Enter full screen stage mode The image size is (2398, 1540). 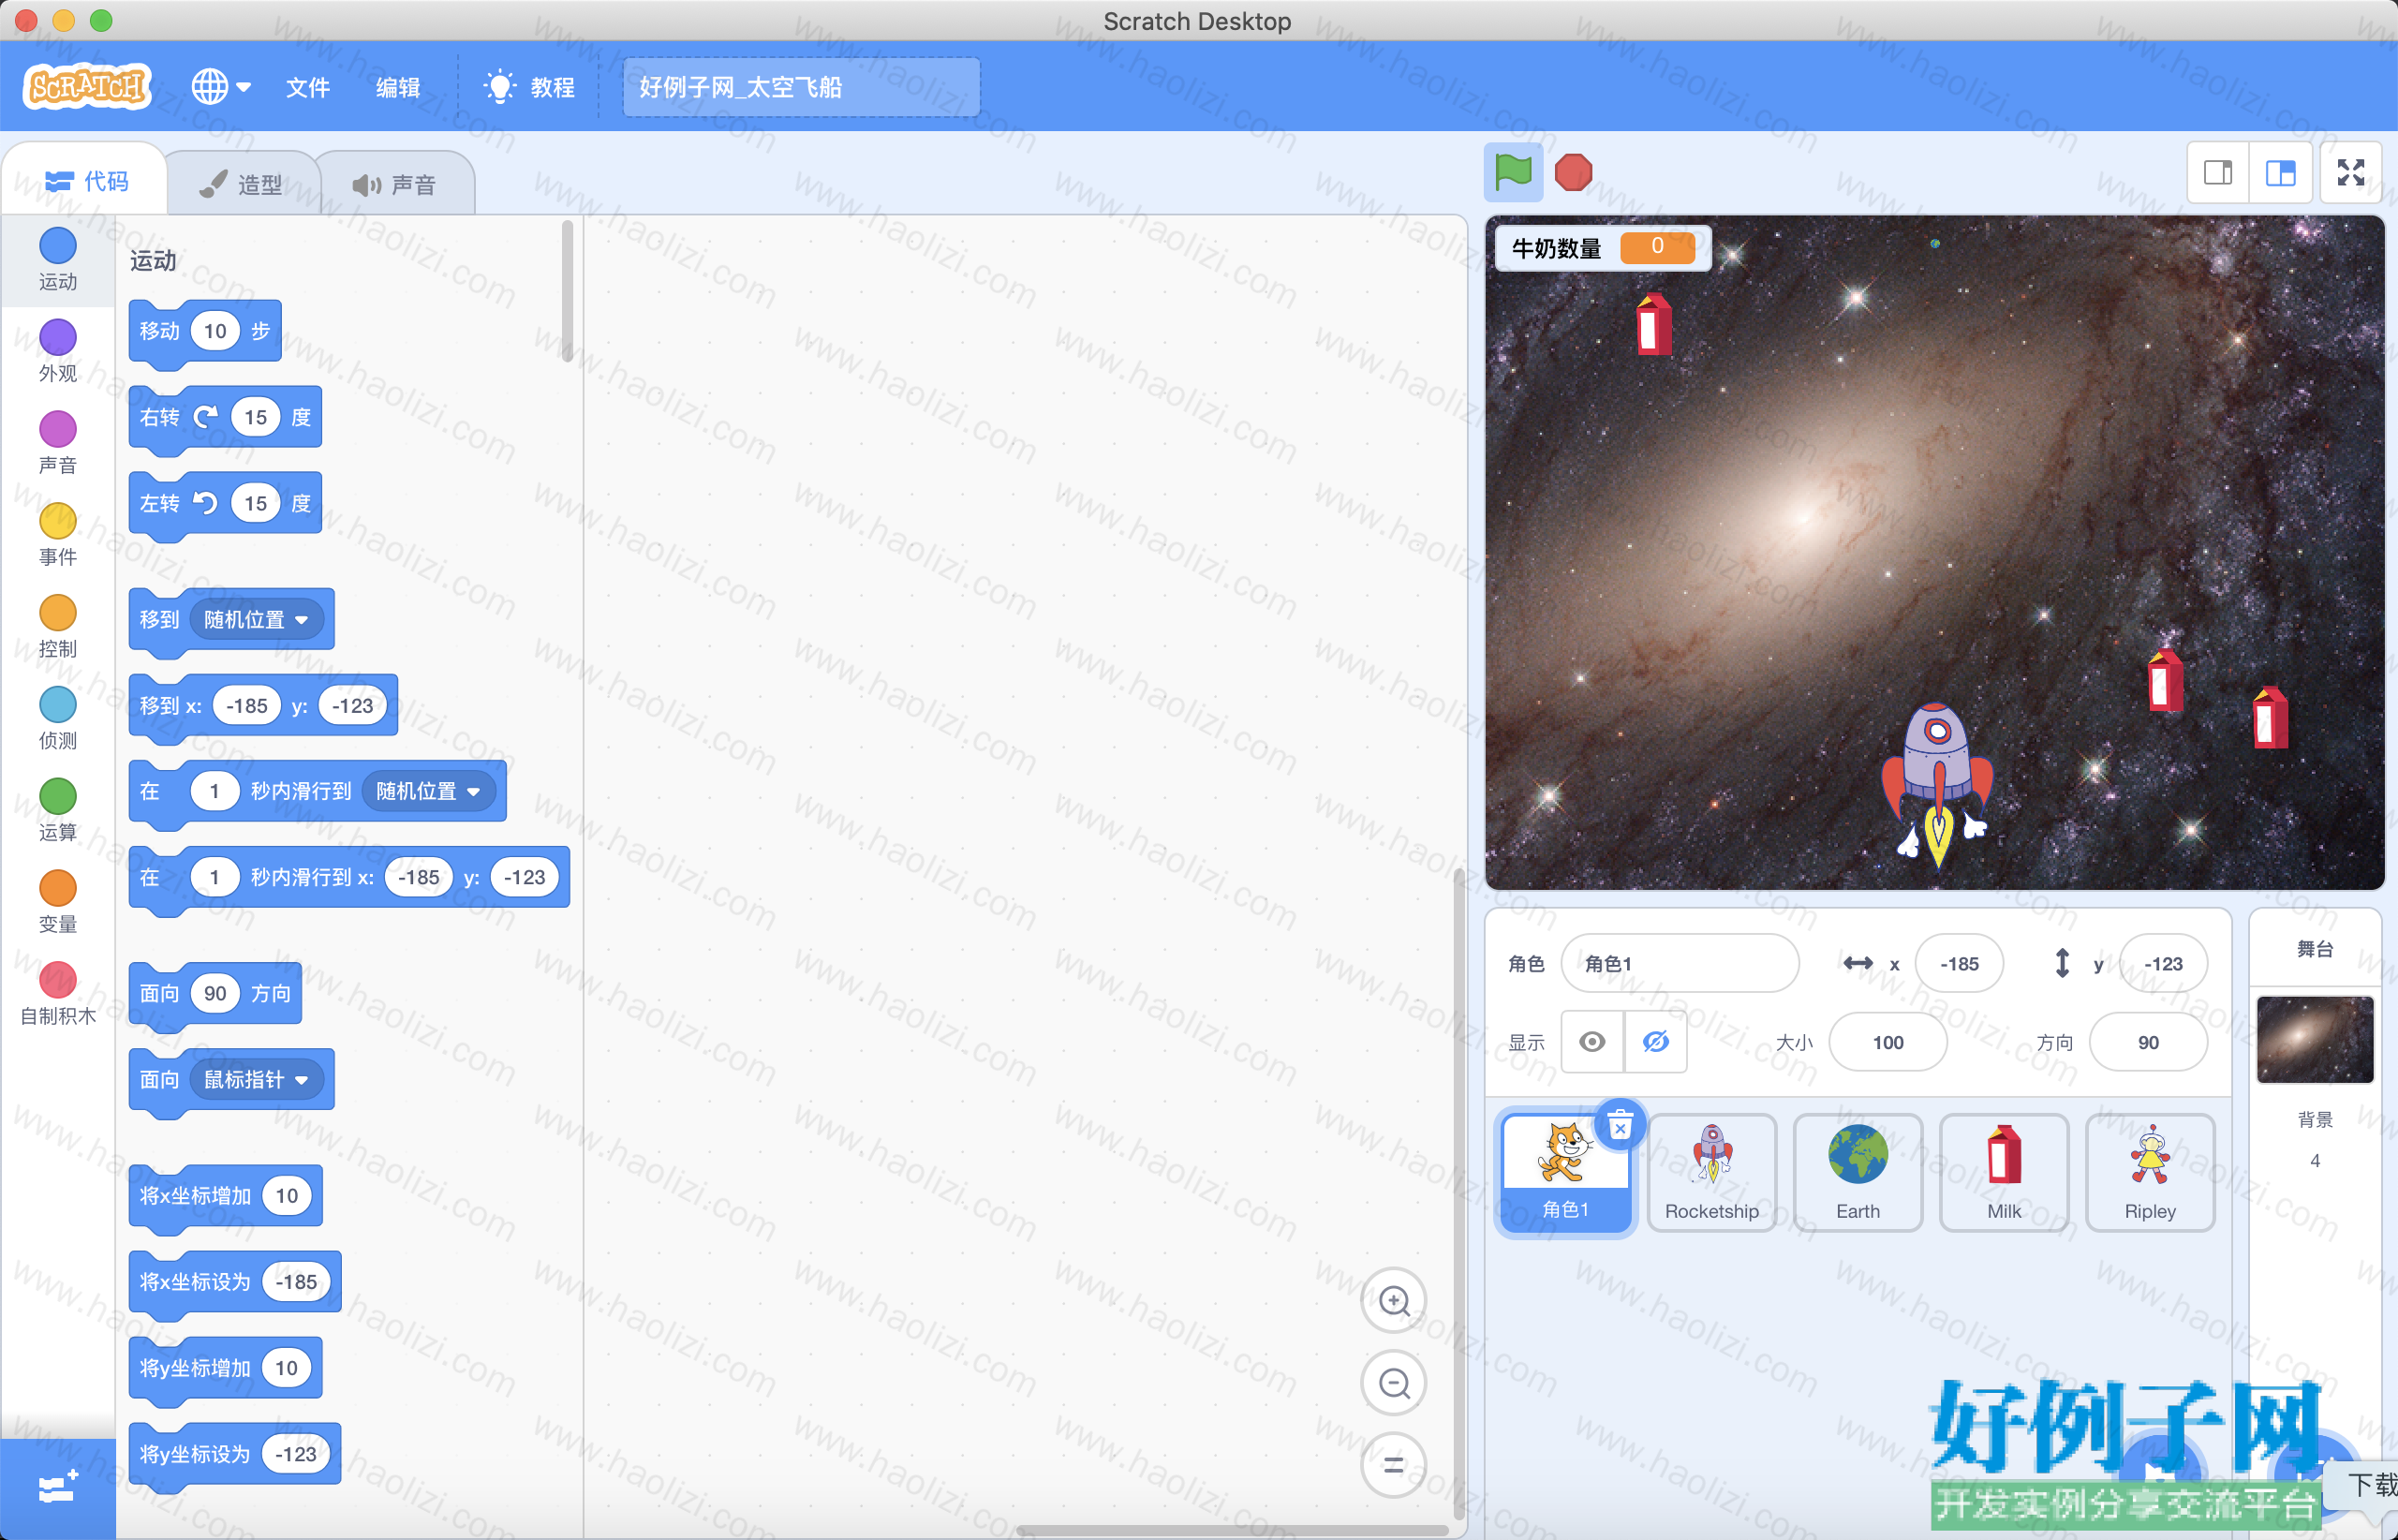coord(2351,173)
